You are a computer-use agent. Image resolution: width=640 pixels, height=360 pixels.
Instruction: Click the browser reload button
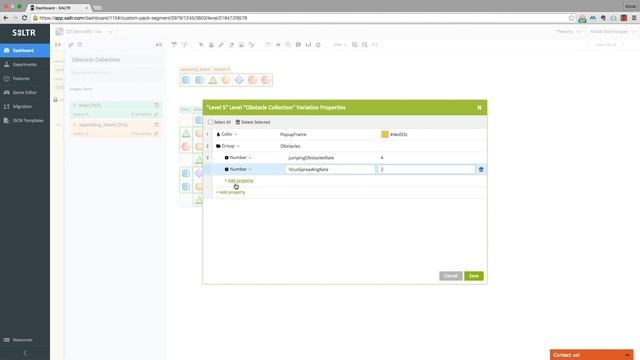coord(24,18)
